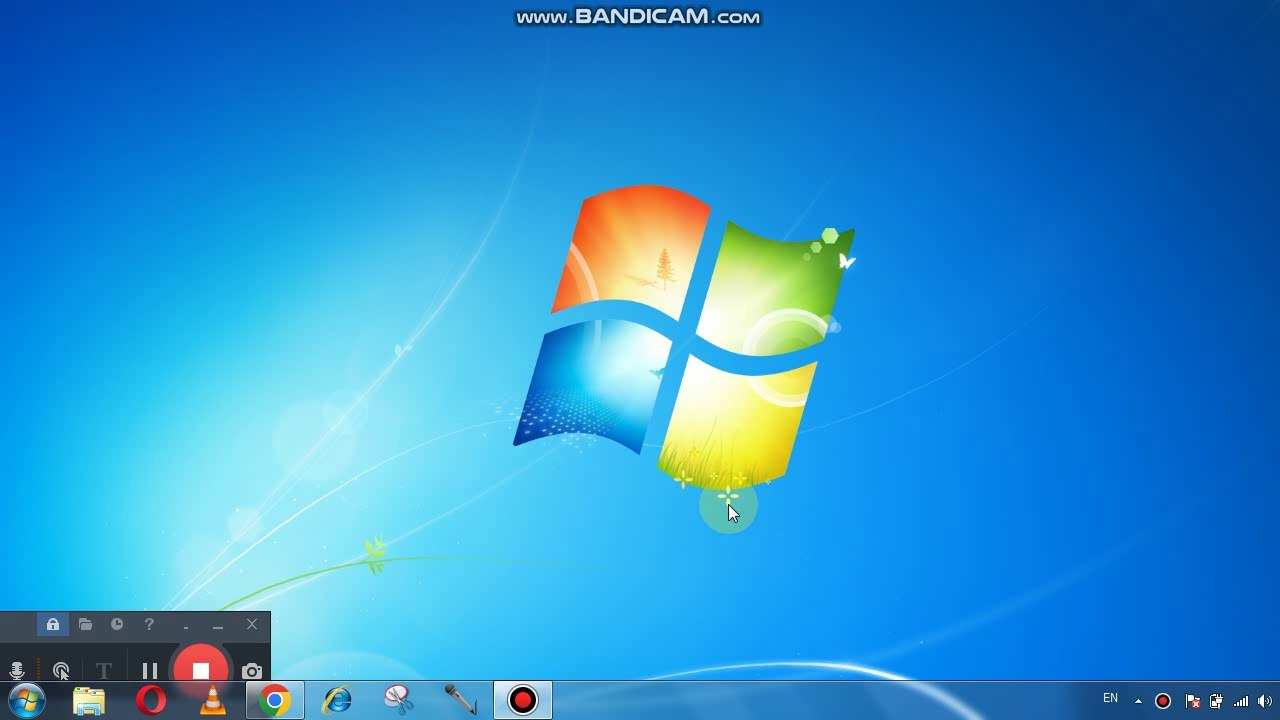Open the Snipping Tool from the taskbar
This screenshot has width=1280, height=720.
point(399,701)
